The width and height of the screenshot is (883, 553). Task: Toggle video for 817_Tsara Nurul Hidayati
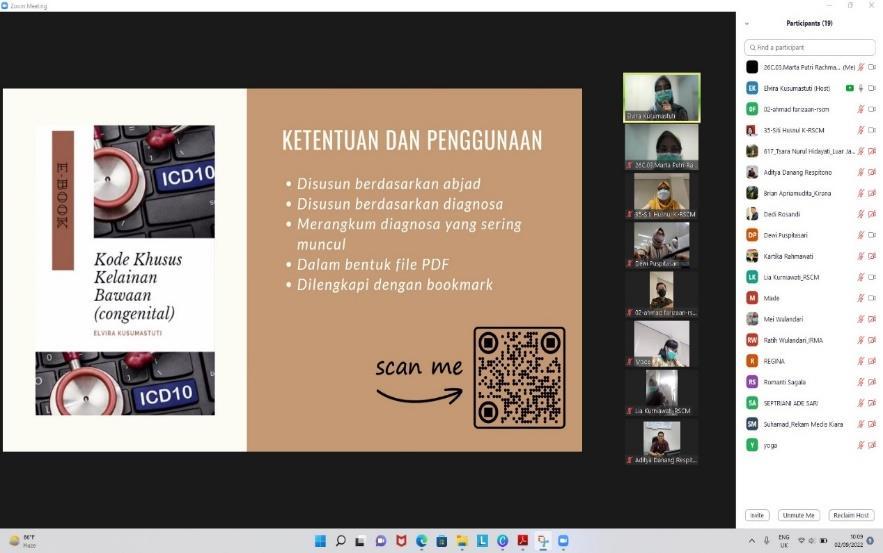pos(872,151)
